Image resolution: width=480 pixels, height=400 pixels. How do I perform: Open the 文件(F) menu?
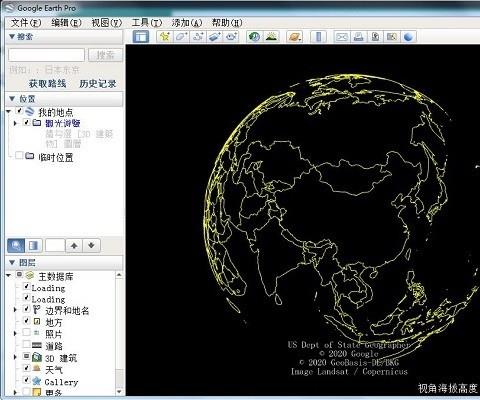pos(26,23)
